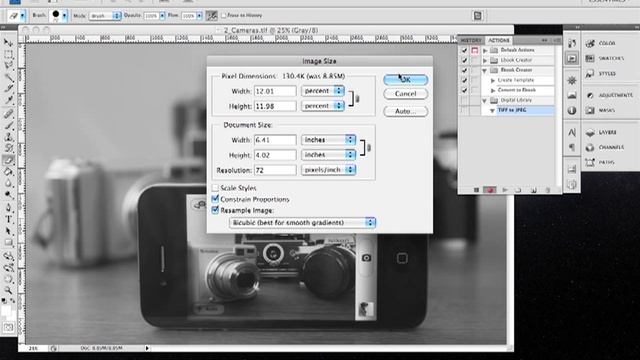This screenshot has width=640, height=360.
Task: Click the Stop button in Actions panel
Action: click(476, 190)
